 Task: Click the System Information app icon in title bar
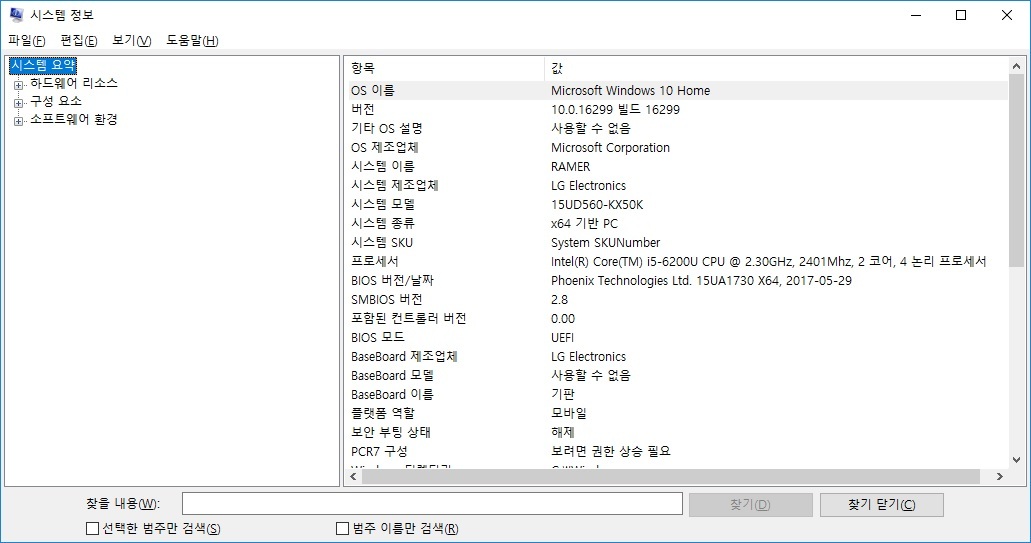pos(16,15)
